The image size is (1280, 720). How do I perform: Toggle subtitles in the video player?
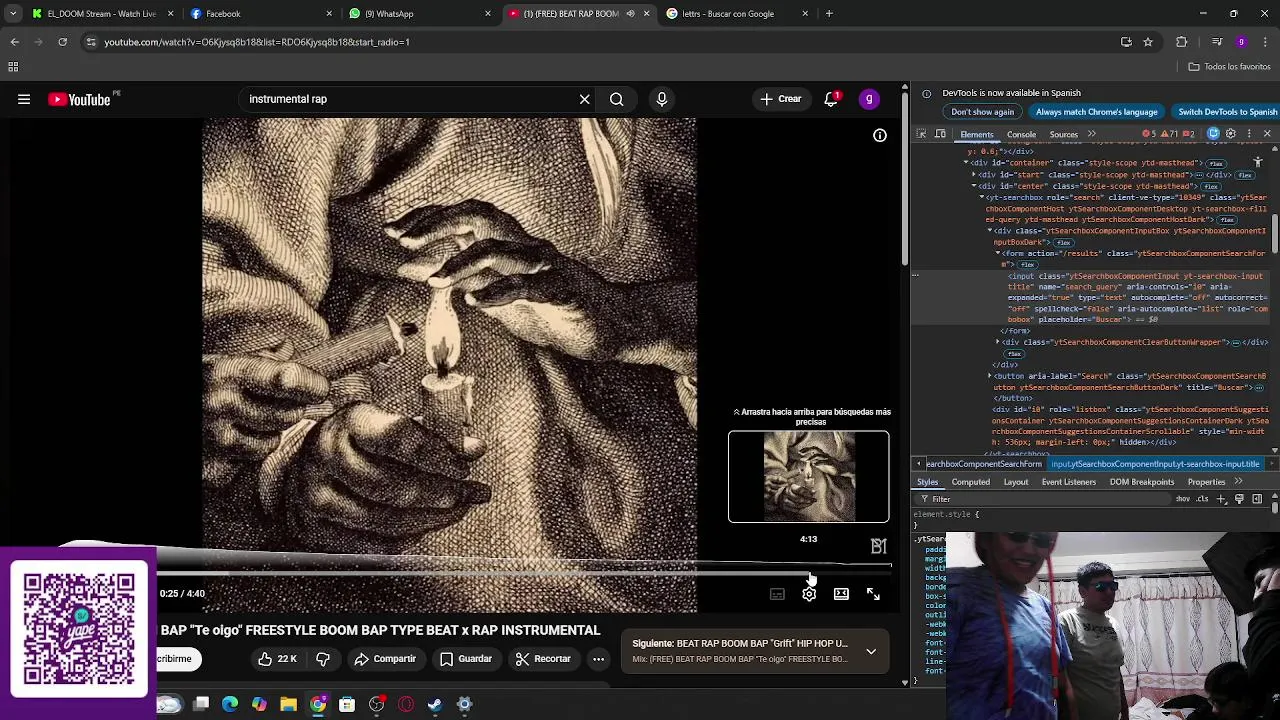[x=777, y=594]
